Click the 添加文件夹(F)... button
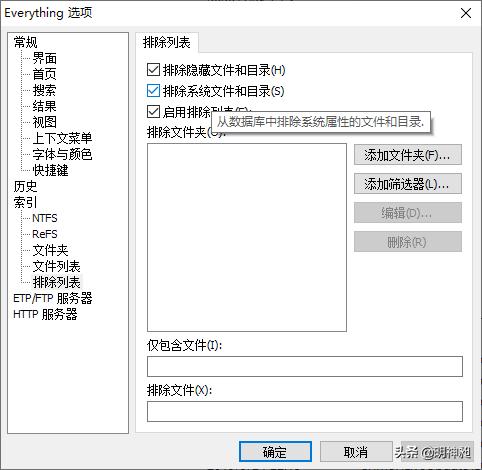The image size is (482, 470). pos(408,155)
